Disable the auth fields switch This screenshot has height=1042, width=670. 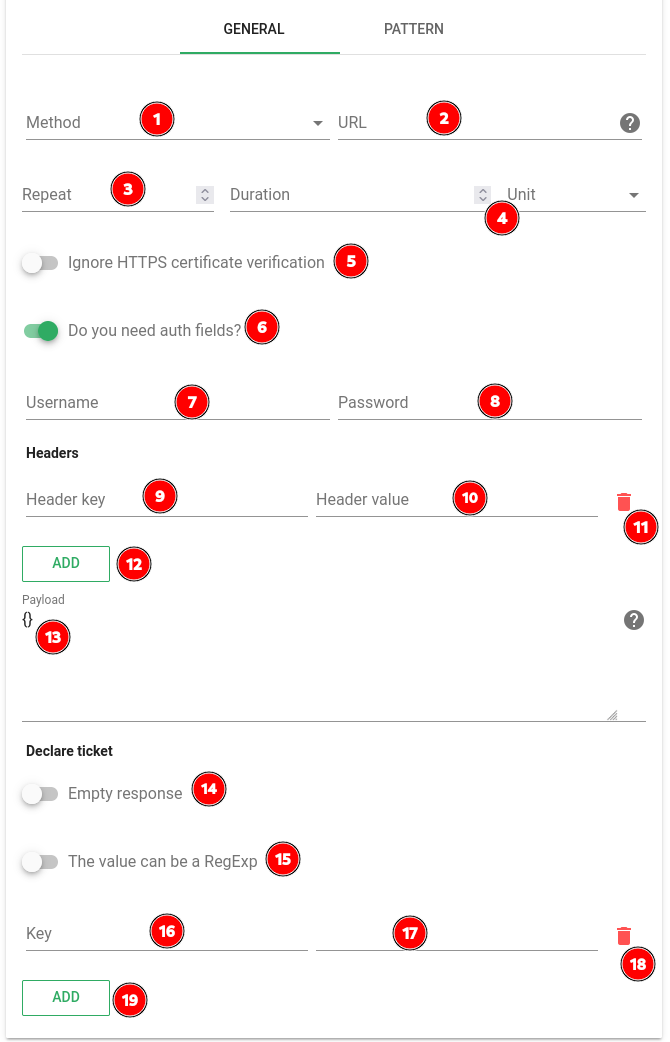coord(40,330)
